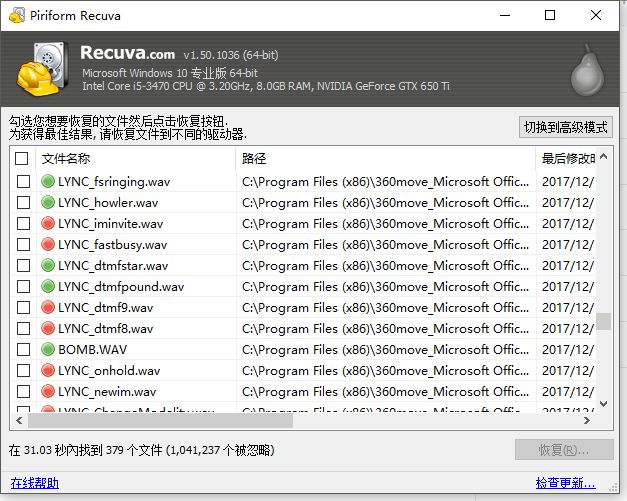Check the box for LYNC_iminvite.wav

24,224
